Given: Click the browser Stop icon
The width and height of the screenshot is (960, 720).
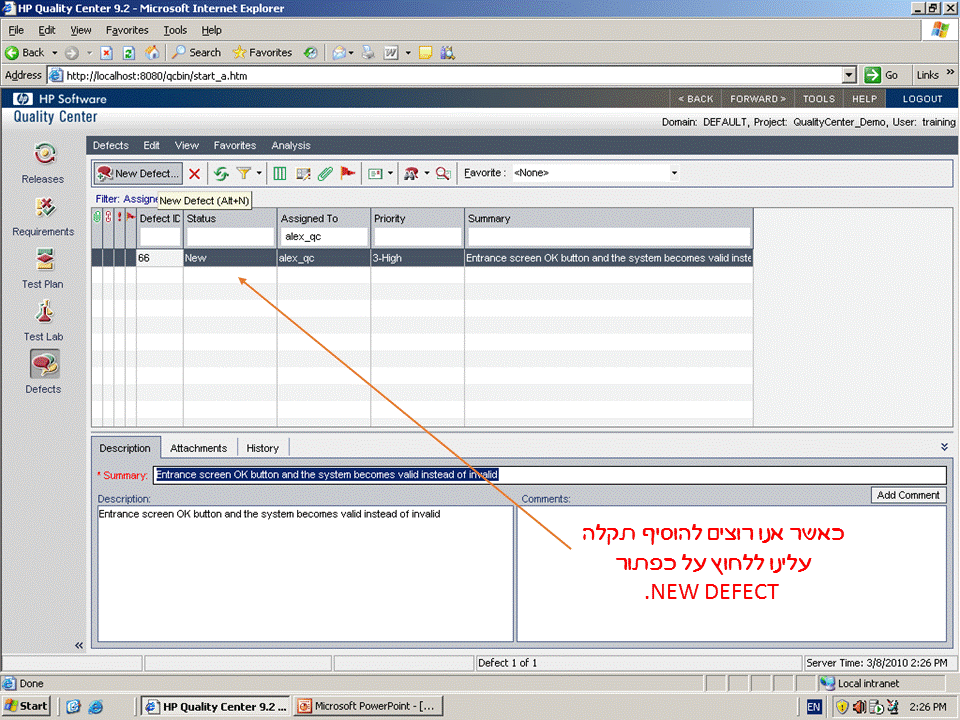Looking at the screenshot, I should 107,53.
